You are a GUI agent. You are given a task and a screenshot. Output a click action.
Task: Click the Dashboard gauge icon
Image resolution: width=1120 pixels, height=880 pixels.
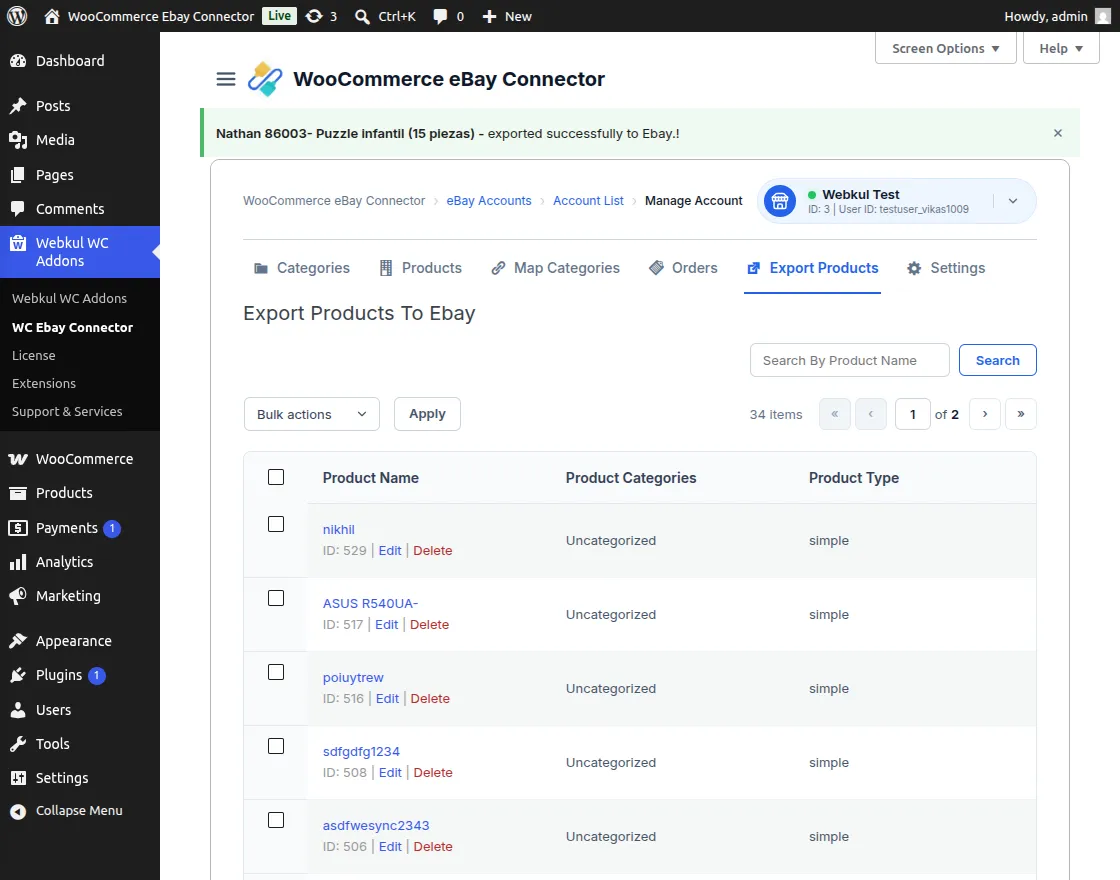coord(18,61)
